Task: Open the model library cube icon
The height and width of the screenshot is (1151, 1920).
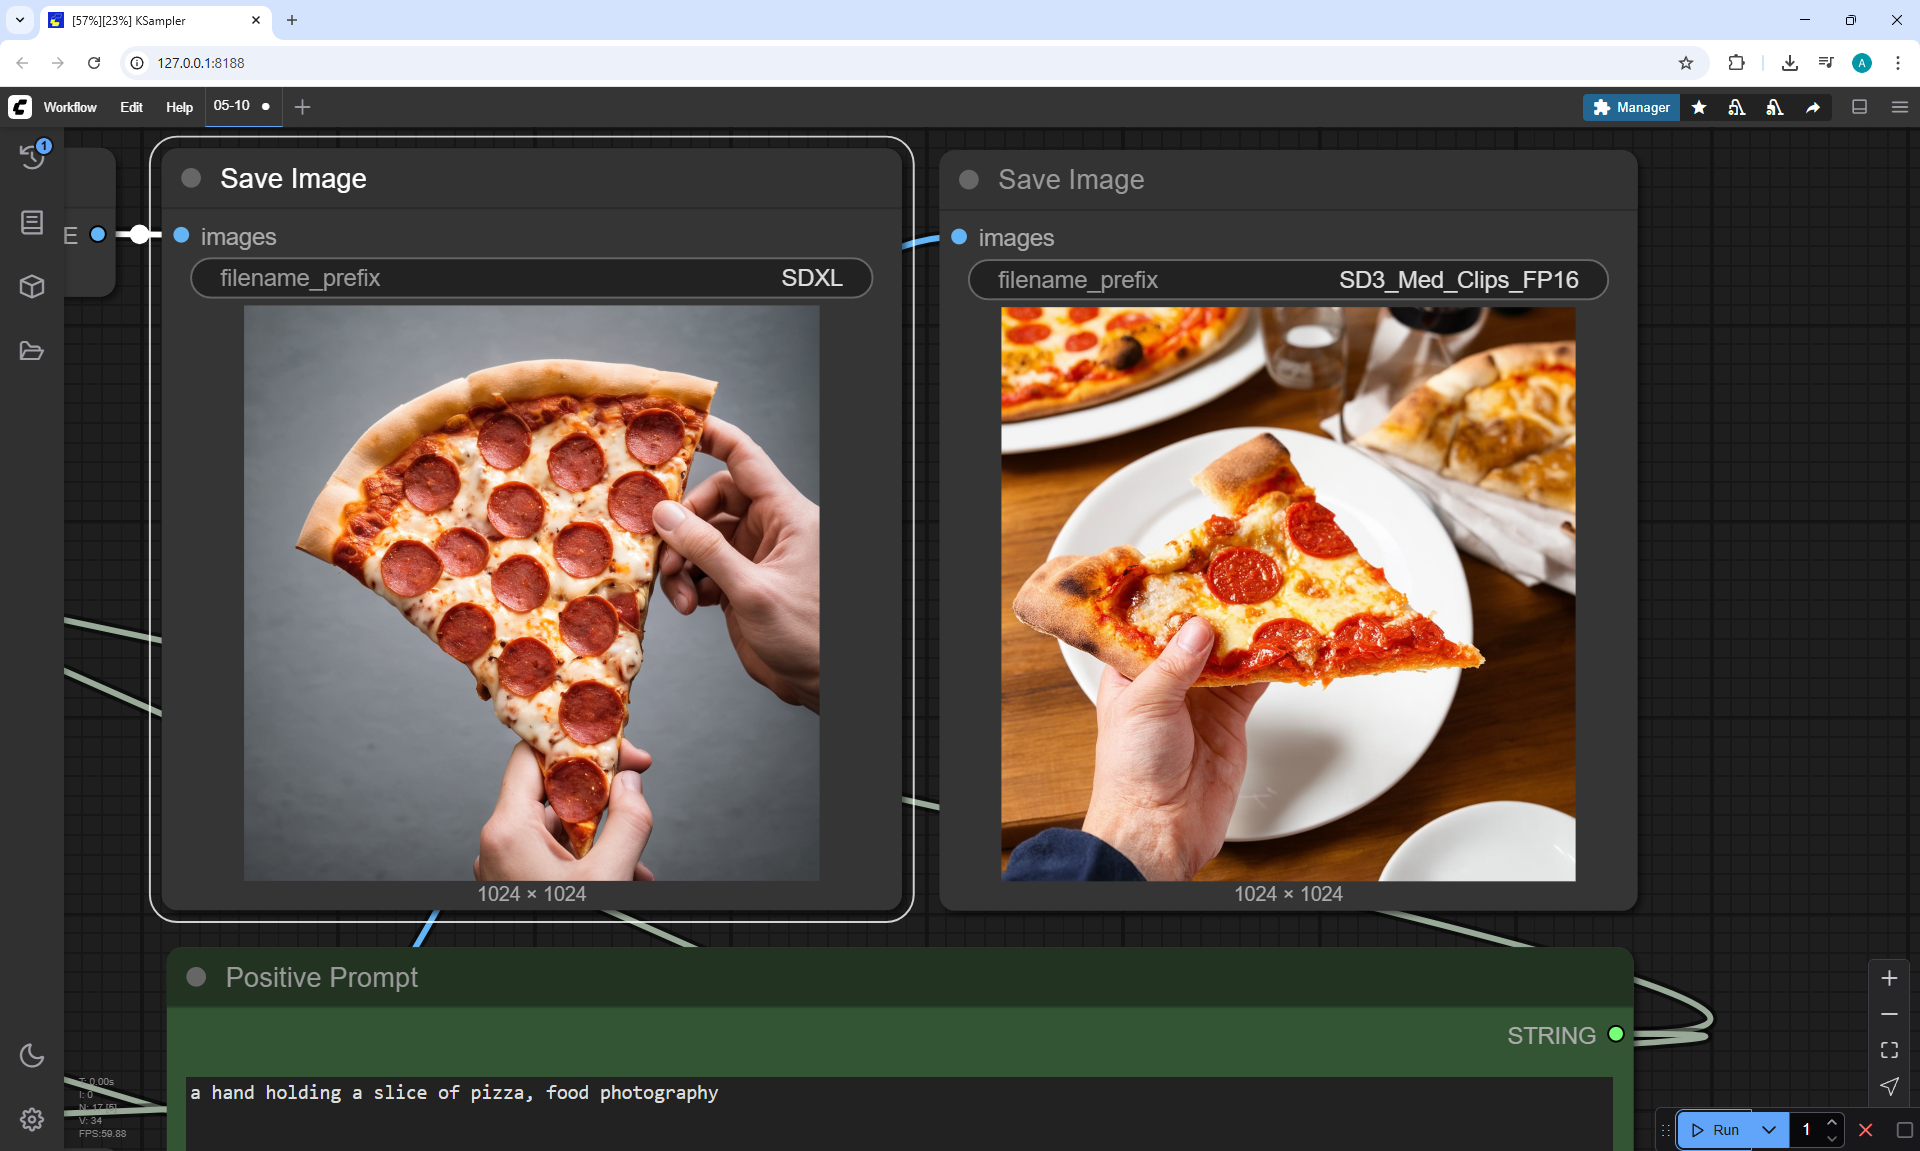Action: click(x=32, y=287)
